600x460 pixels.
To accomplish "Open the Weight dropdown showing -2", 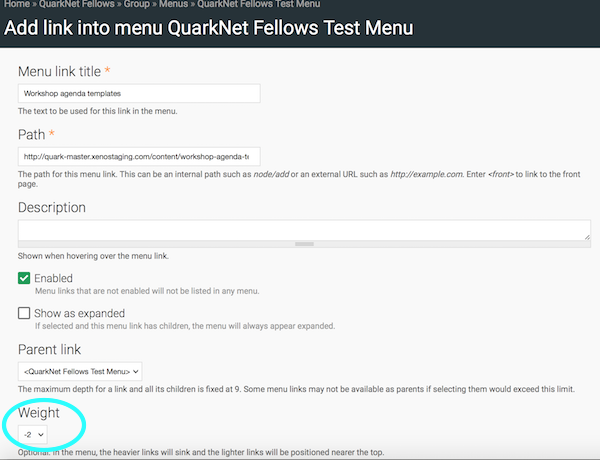I will click(x=33, y=435).
